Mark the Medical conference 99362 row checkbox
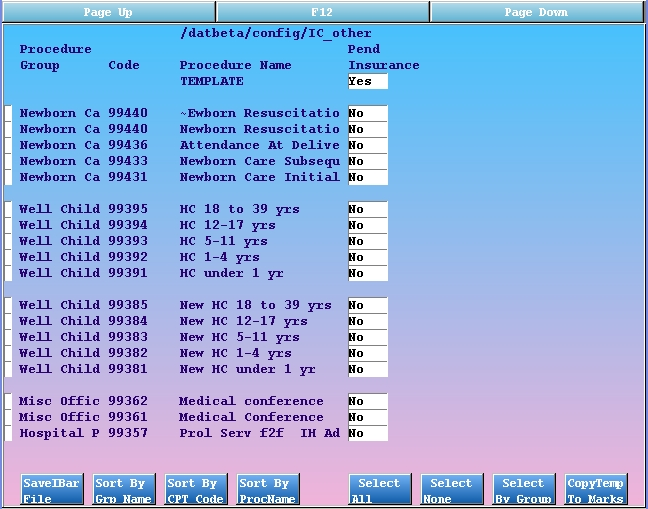This screenshot has height=509, width=648. click(8, 401)
